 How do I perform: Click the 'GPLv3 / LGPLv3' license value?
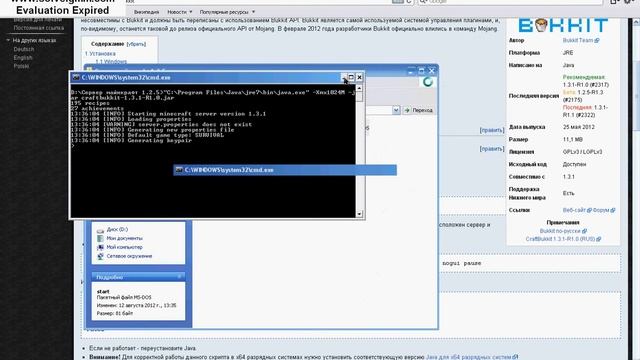(x=582, y=152)
